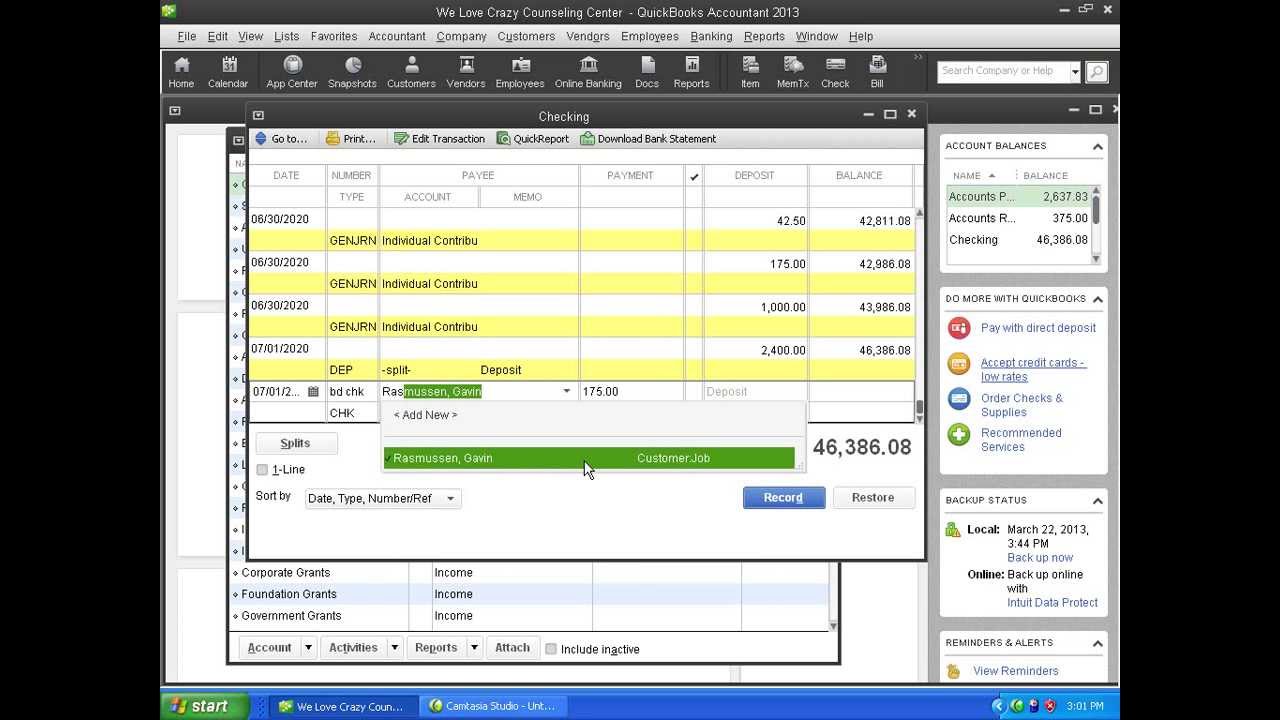Viewport: 1280px width, 720px height.
Task: Click the Payment amount field 175.00
Action: click(631, 392)
